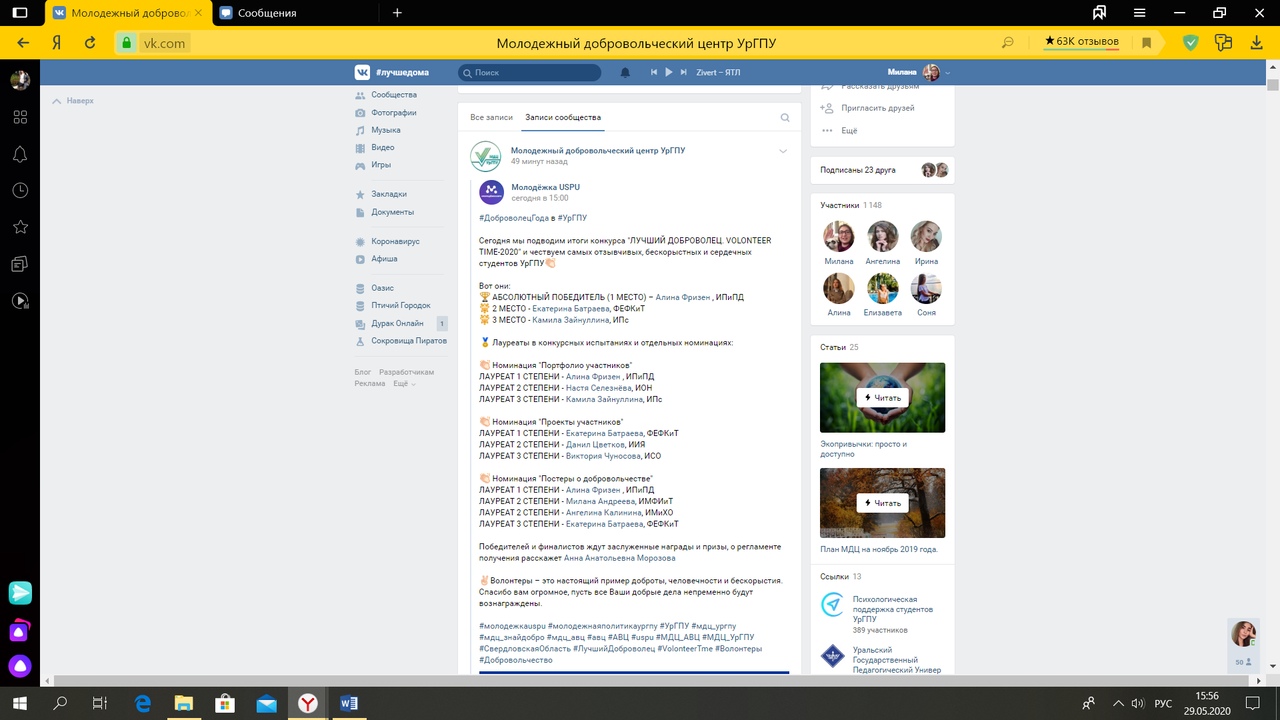Read the Экопривычки article
Viewport: 1280px width, 720px height.
(x=882, y=398)
